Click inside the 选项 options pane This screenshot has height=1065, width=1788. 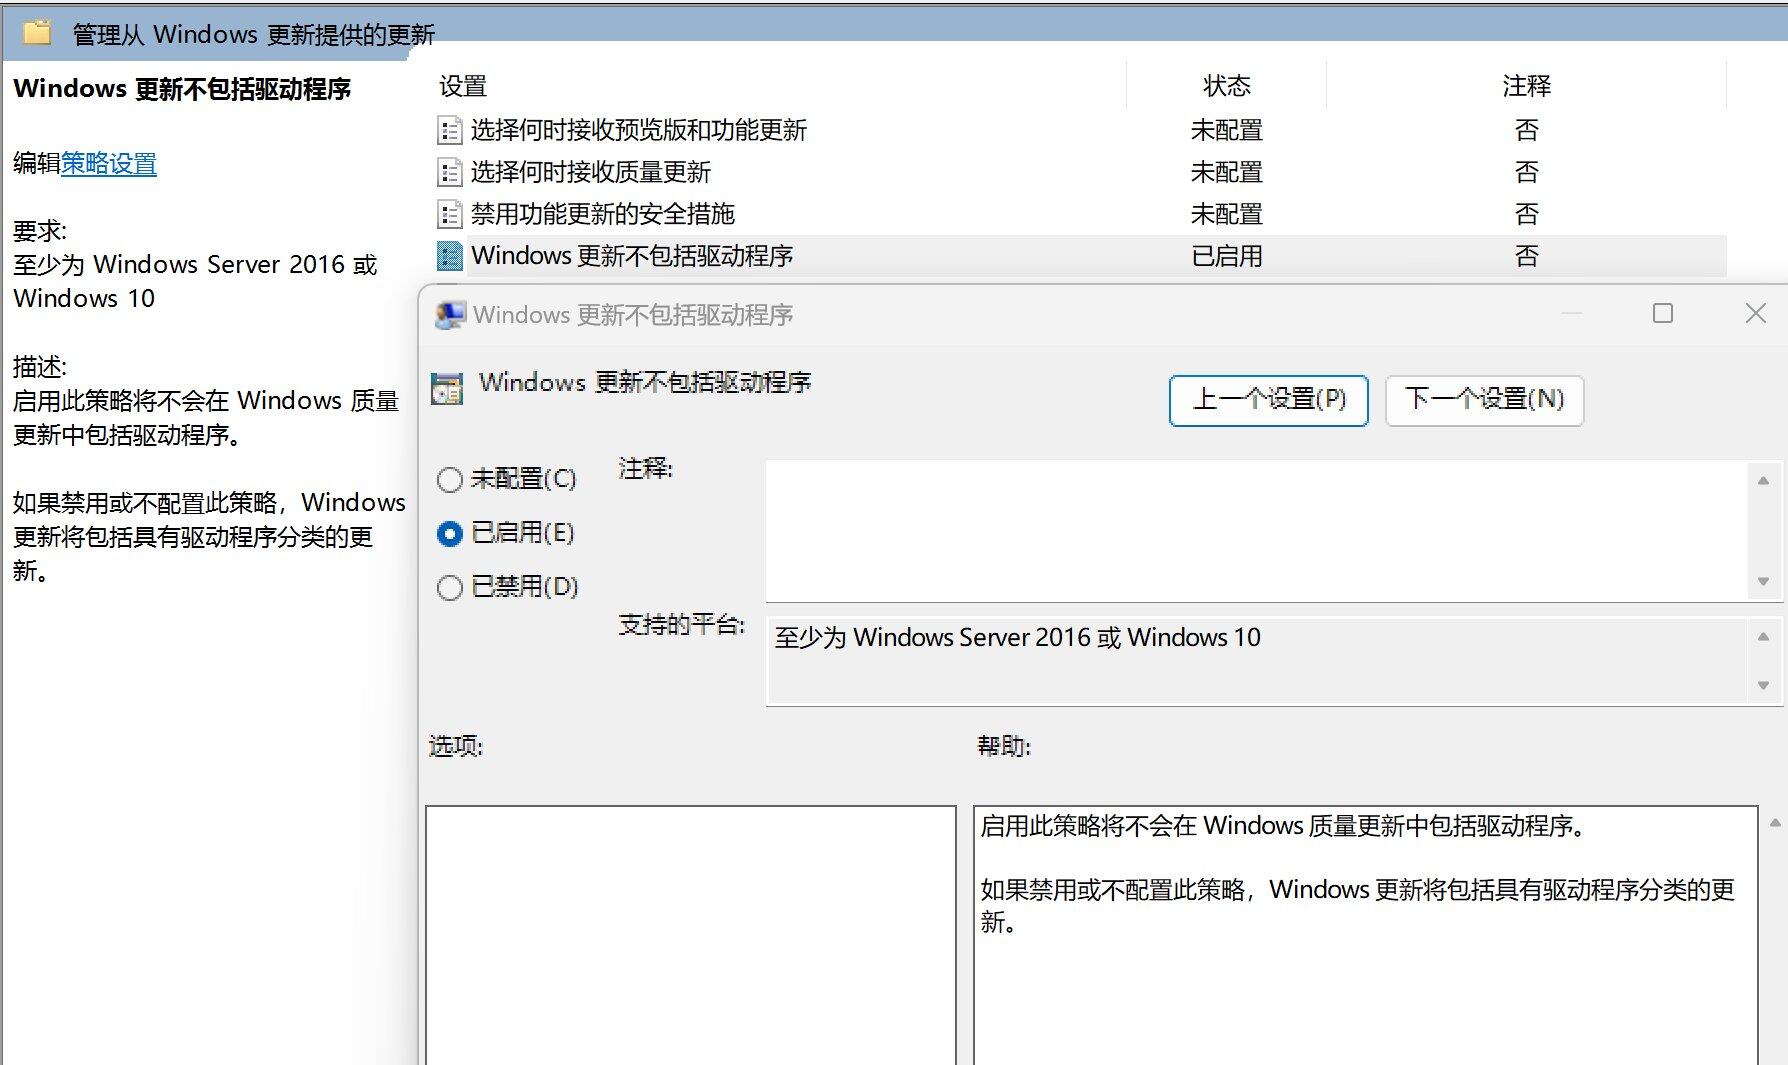[691, 935]
